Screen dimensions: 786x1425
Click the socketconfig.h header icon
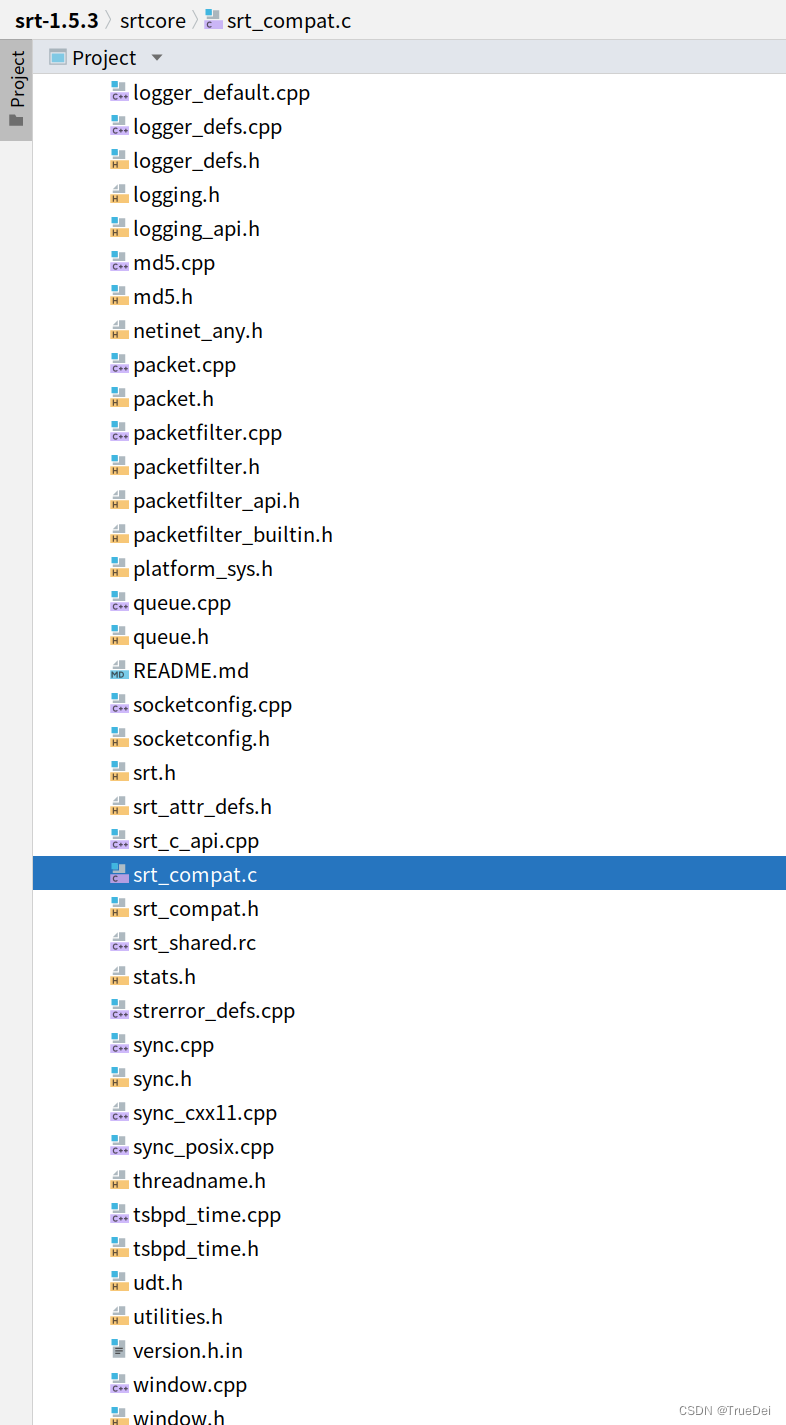click(119, 739)
